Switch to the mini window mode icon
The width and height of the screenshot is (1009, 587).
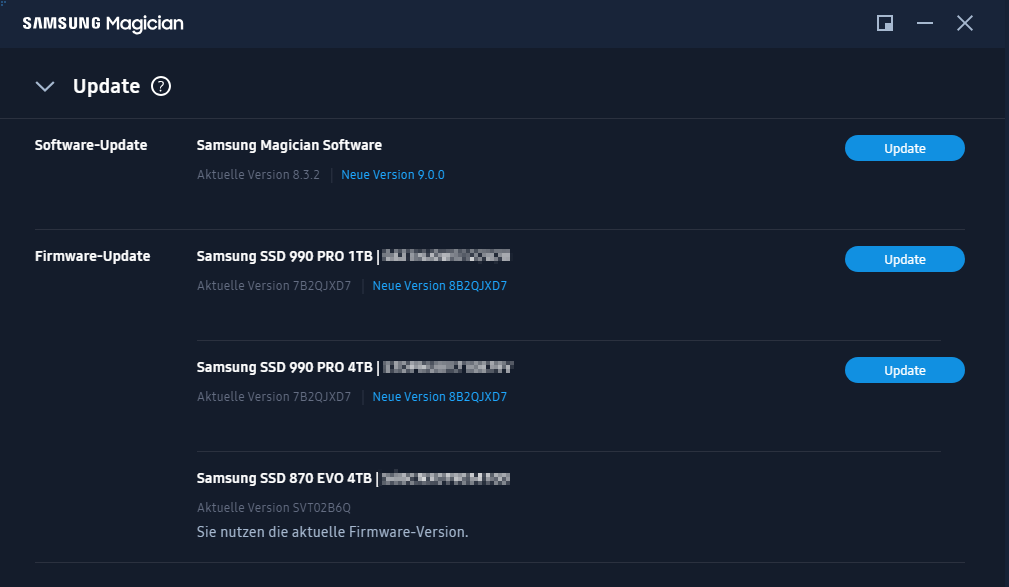885,23
